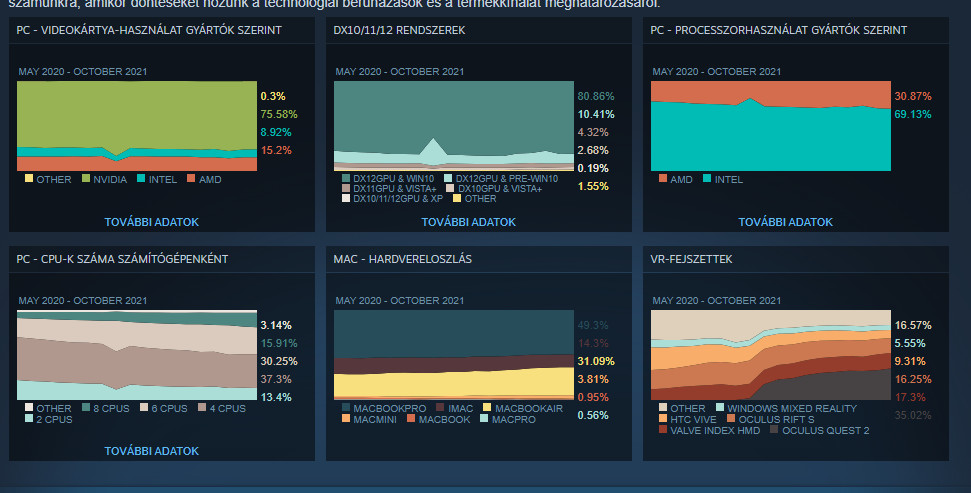Screen dimensions: 971x493
Task: Click the 35.02% value in VR chart
Action: tap(913, 415)
